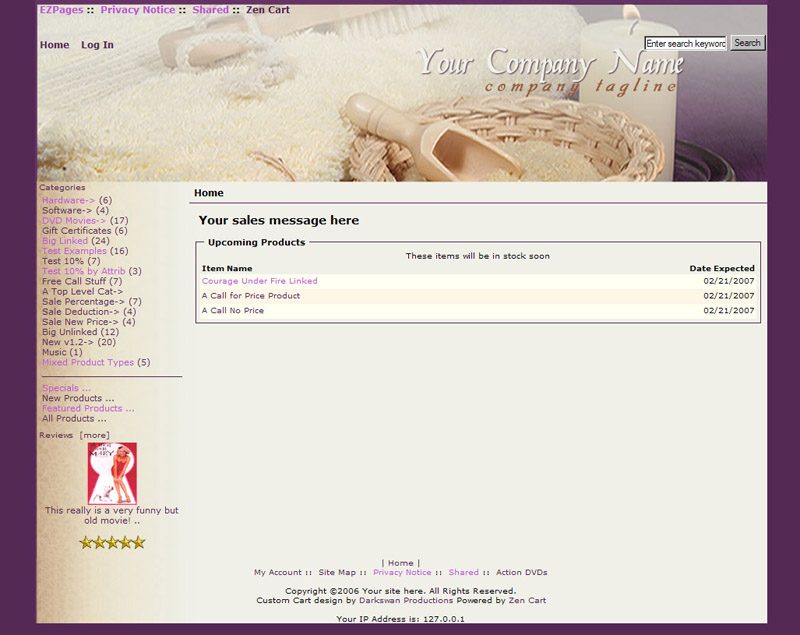Expand the DVD Movies category
800x635 pixels.
(x=74, y=221)
